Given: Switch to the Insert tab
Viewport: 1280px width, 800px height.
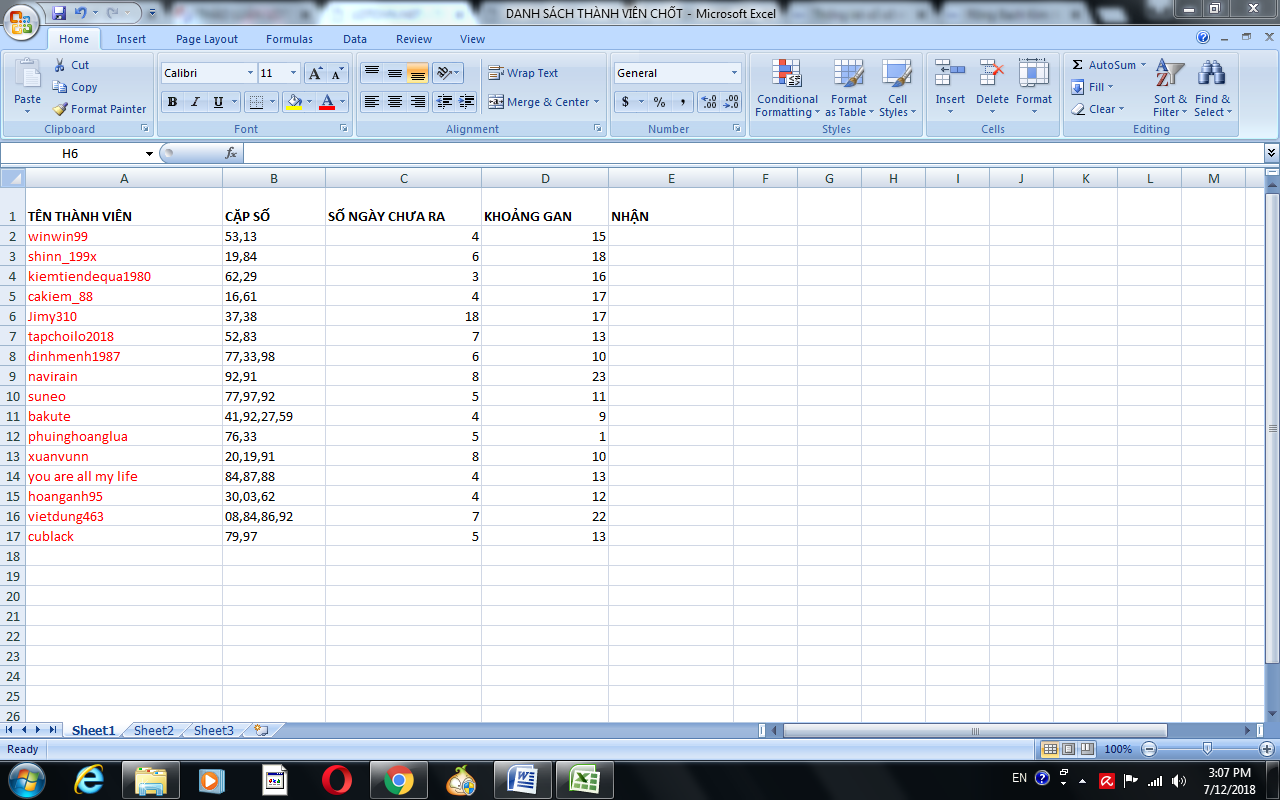Looking at the screenshot, I should (x=131, y=39).
